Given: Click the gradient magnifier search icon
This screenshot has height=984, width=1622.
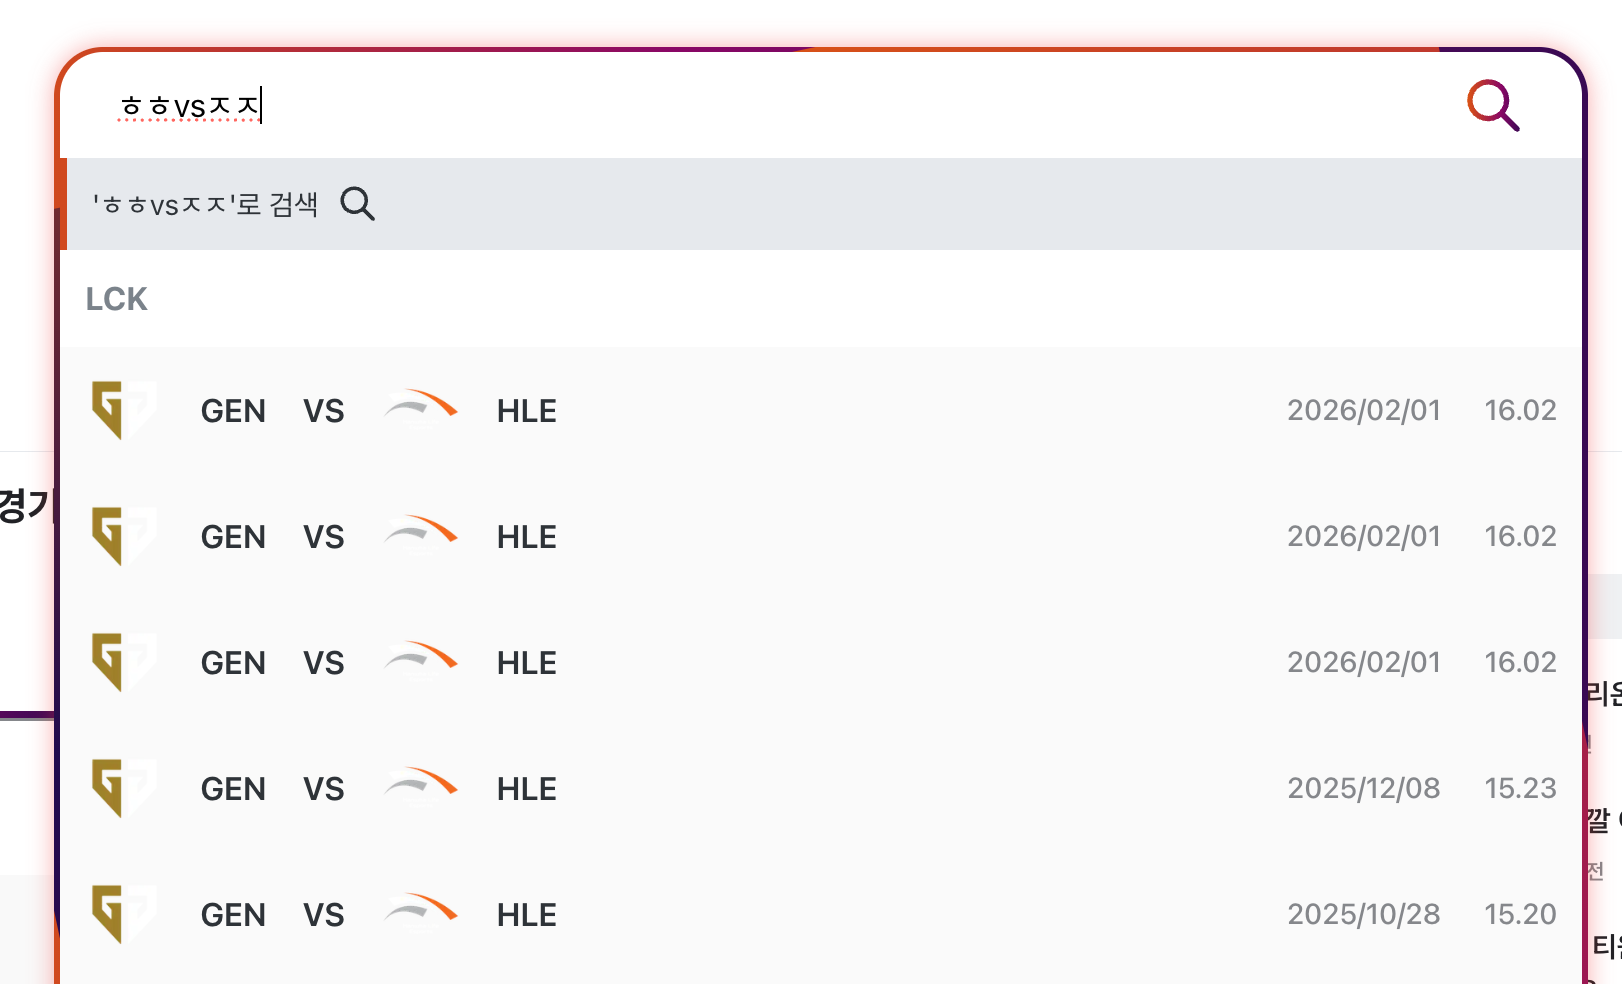Looking at the screenshot, I should [1493, 106].
